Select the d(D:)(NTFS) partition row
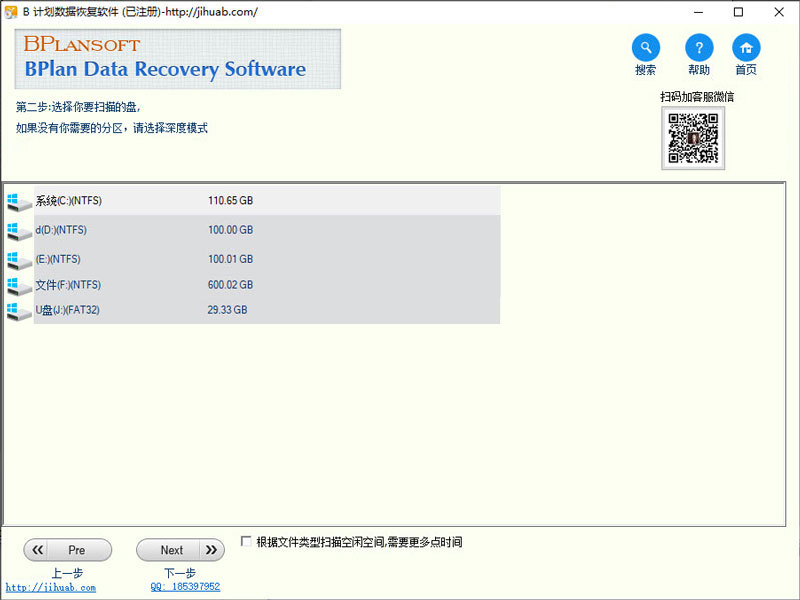 [x=267, y=230]
